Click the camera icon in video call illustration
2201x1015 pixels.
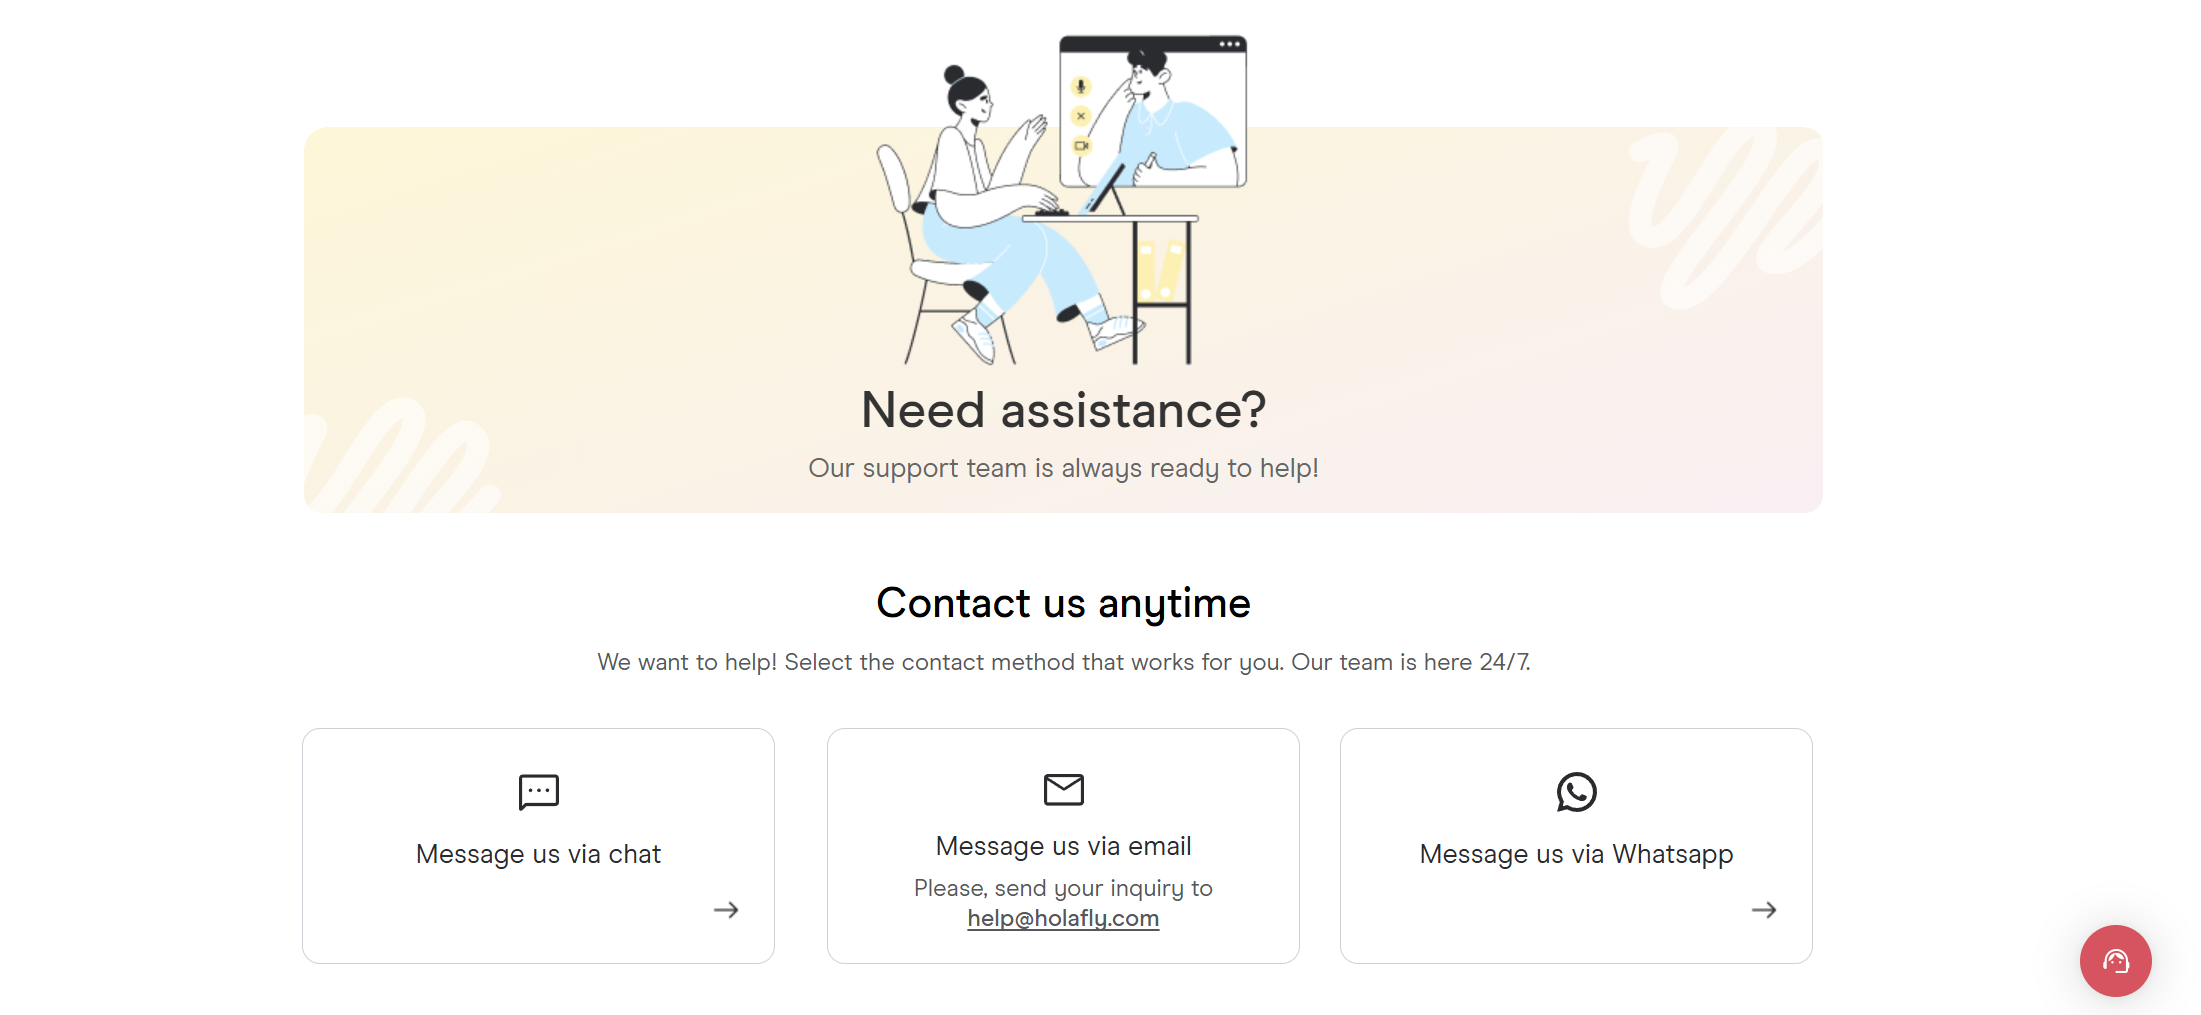1081,146
